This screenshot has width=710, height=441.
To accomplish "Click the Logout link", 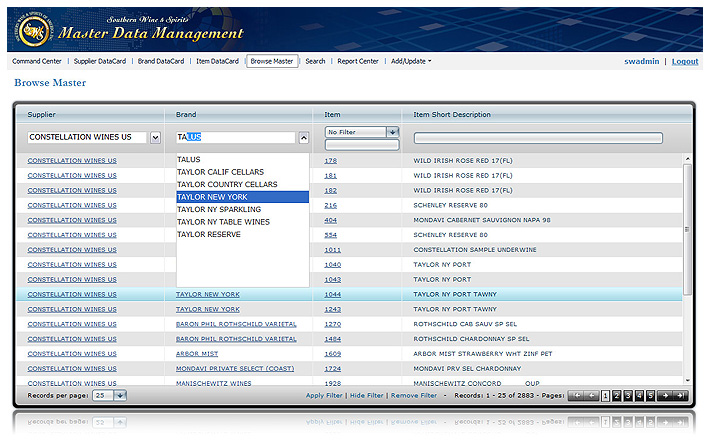I will [685, 61].
